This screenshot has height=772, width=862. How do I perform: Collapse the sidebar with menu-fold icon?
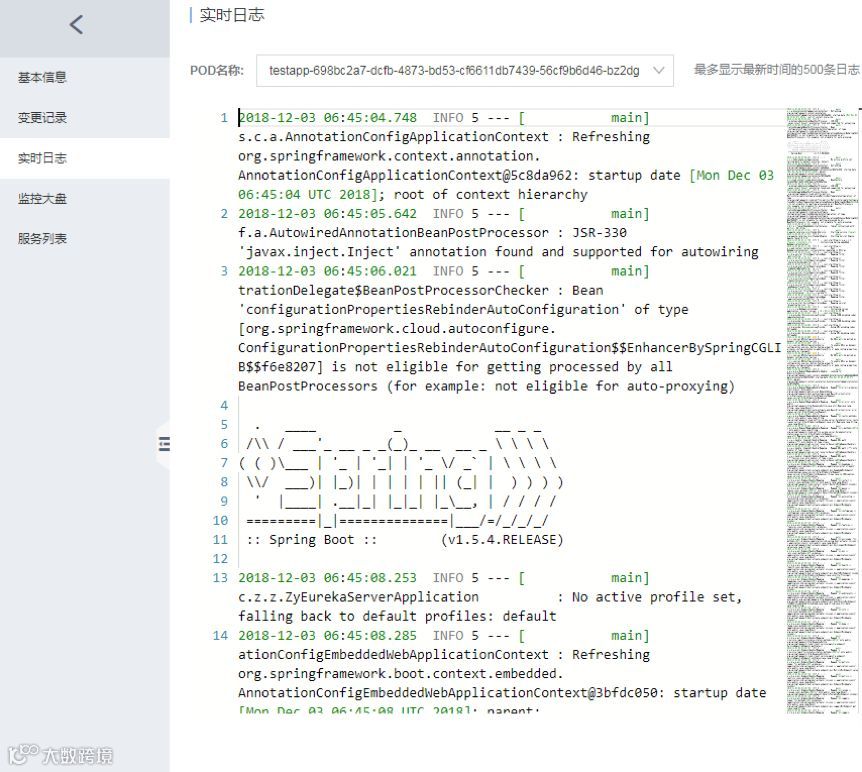pos(164,444)
